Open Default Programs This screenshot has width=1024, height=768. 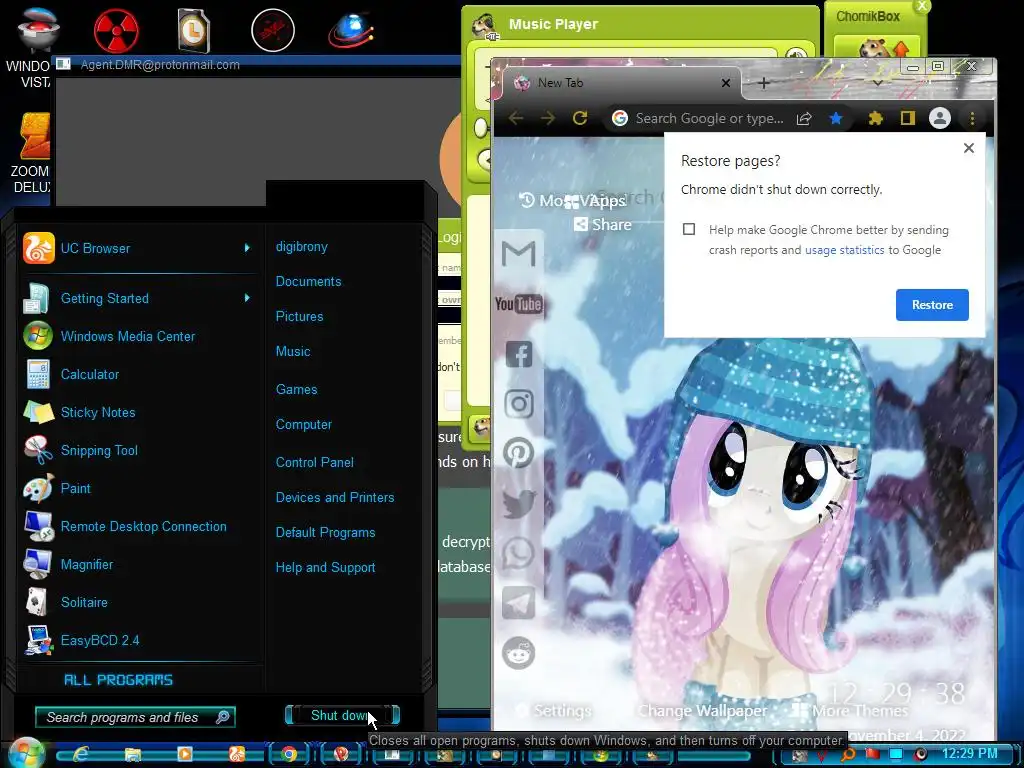(x=325, y=532)
